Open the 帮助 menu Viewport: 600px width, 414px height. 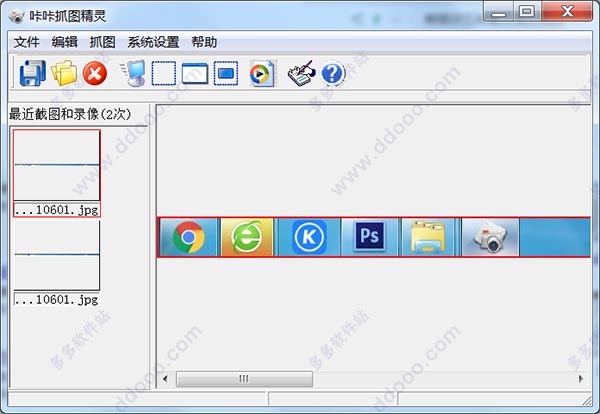[x=204, y=42]
